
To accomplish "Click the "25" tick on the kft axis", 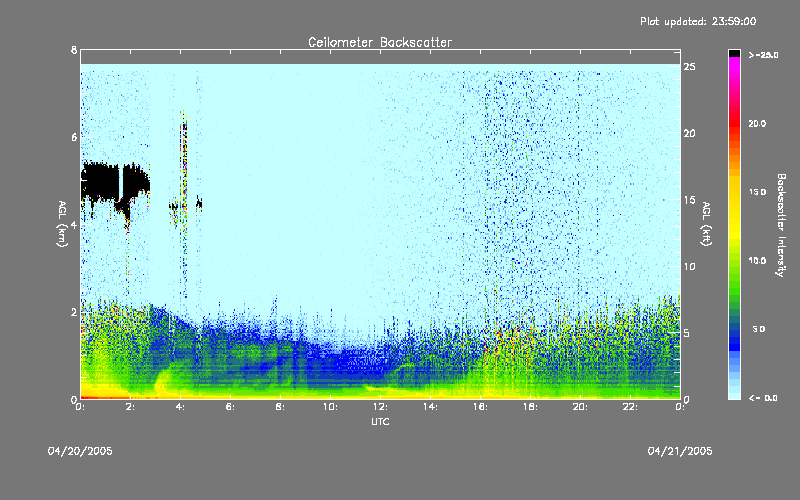I will point(690,67).
